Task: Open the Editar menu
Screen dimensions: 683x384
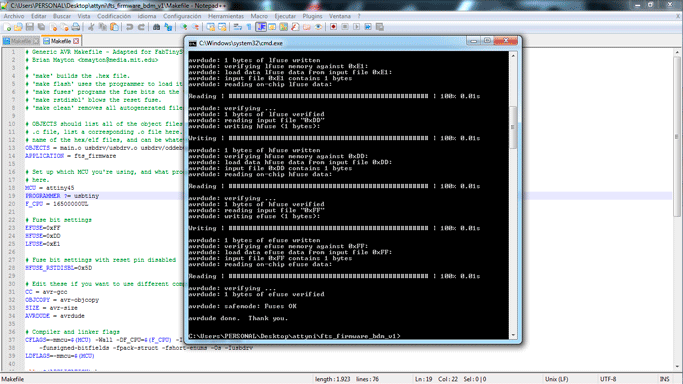Action: 39,16
